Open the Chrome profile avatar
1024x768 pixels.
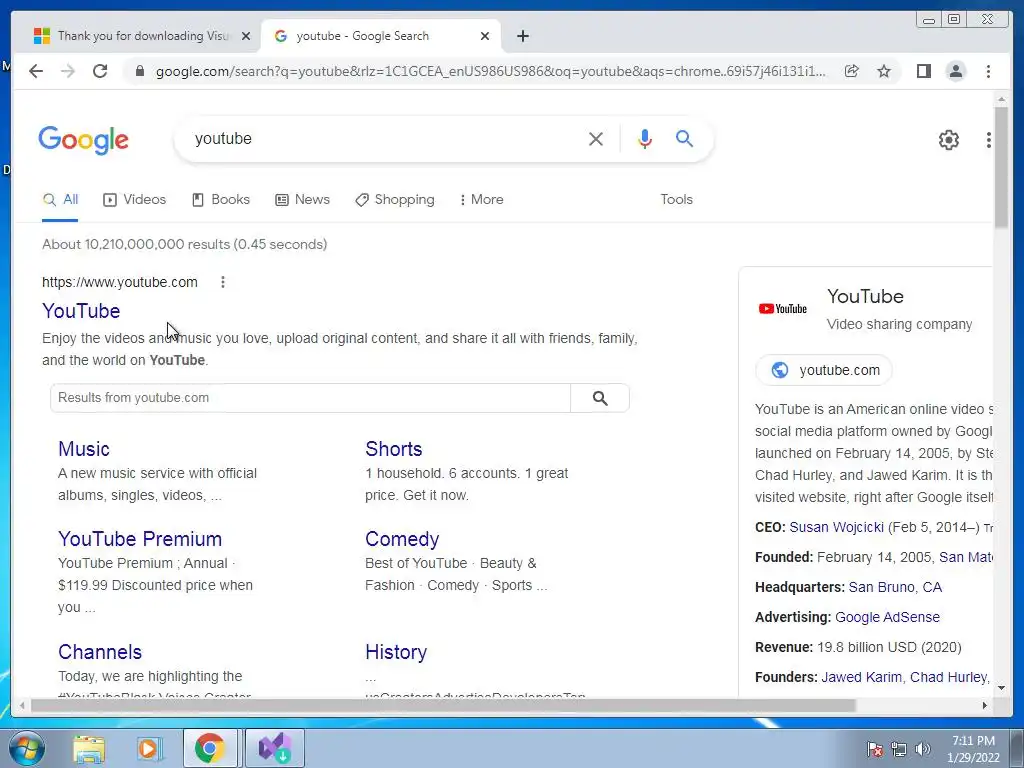point(956,71)
